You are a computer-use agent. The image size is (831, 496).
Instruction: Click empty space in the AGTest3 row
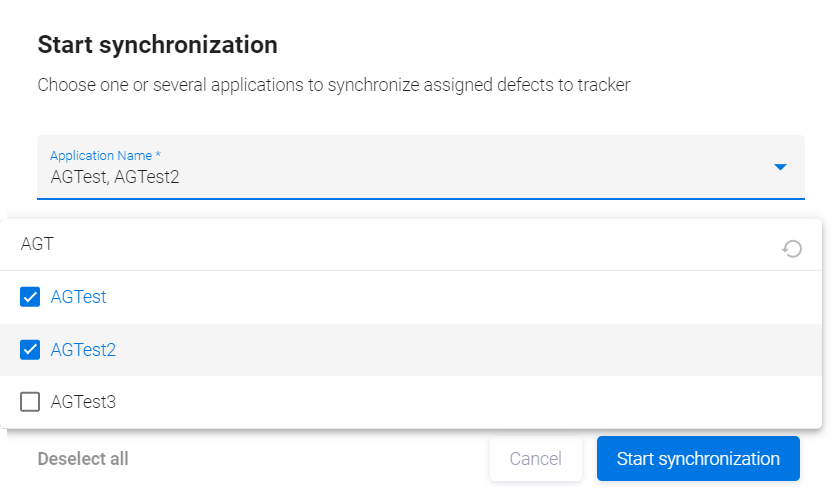[x=450, y=402]
